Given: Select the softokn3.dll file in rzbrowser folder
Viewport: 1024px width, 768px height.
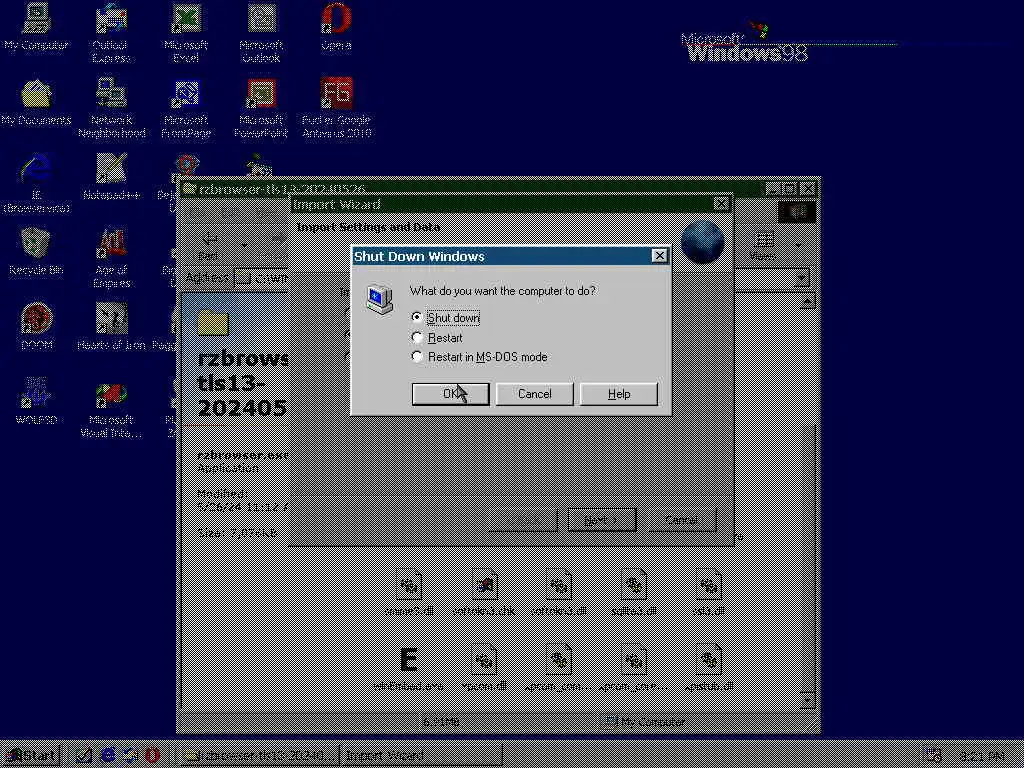Looking at the screenshot, I should click(x=559, y=593).
